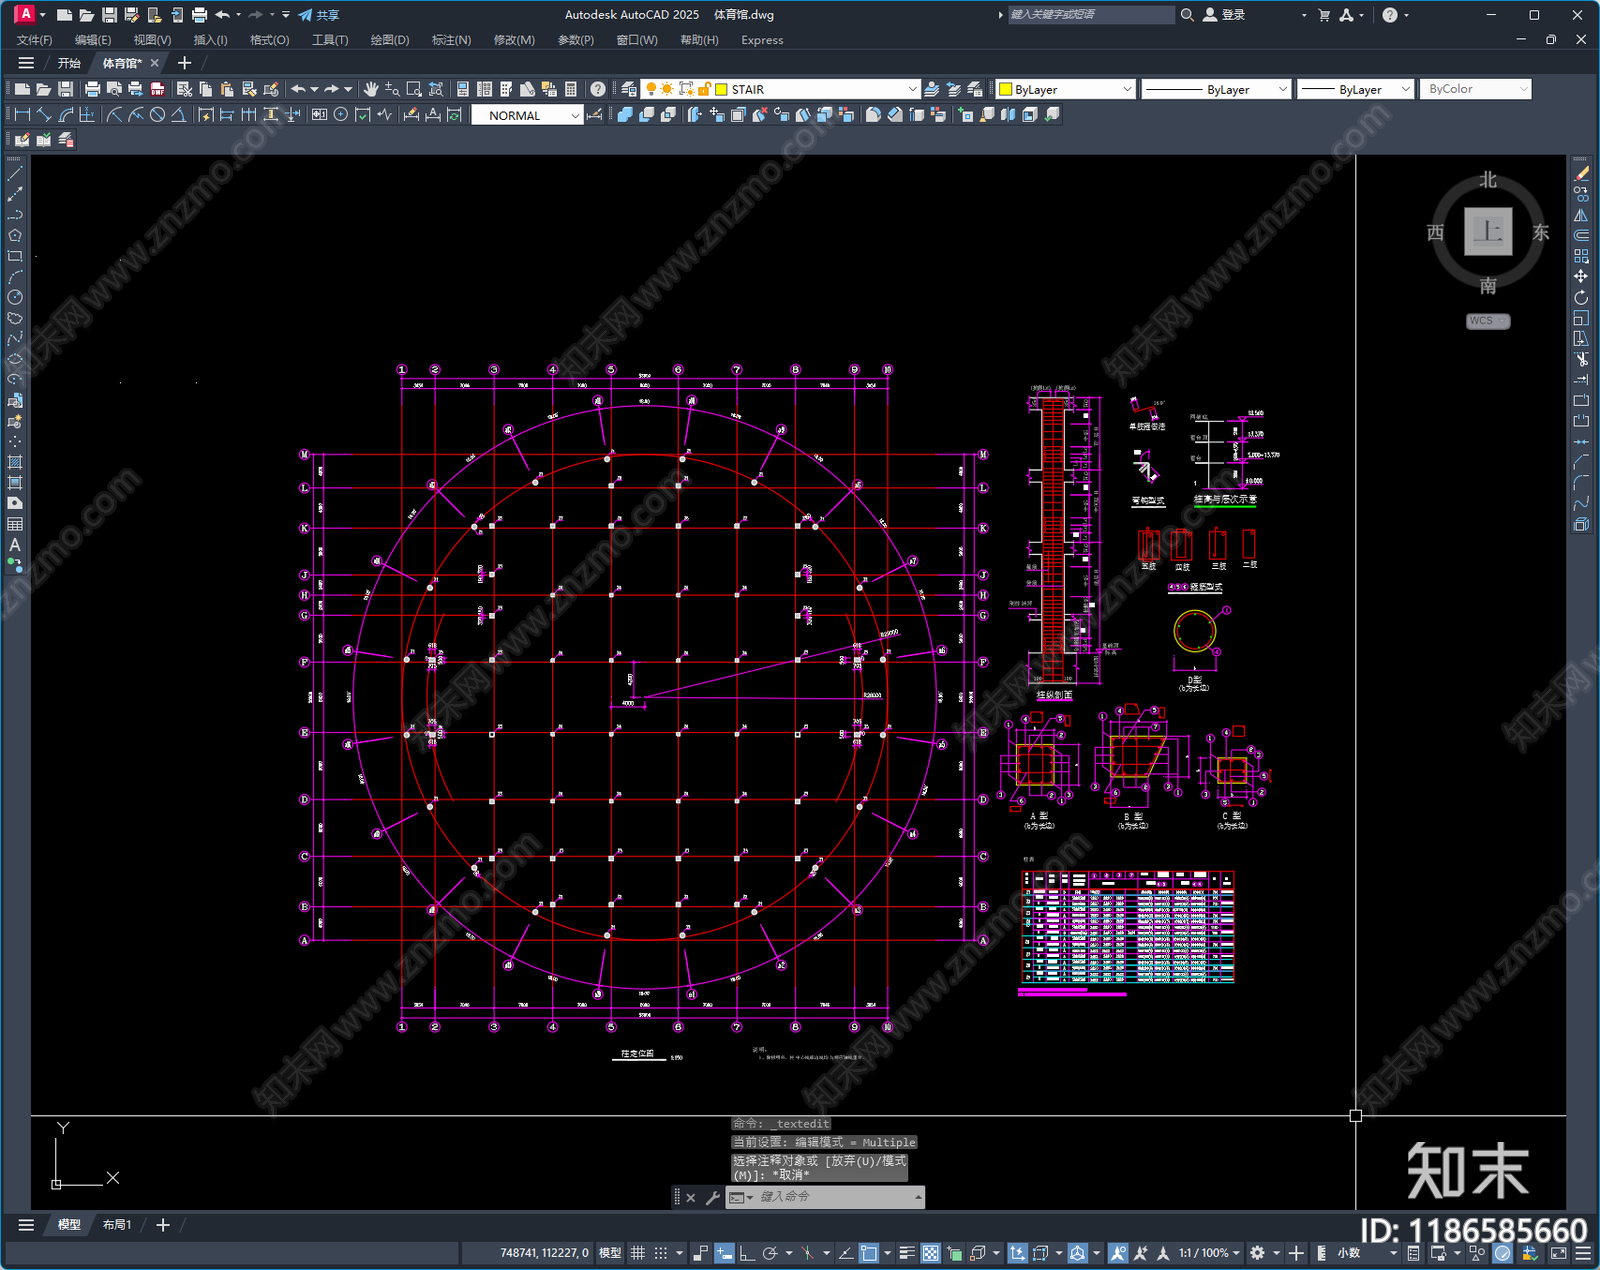This screenshot has width=1600, height=1270.
Task: Select the Rotate tool in right toolbar
Action: coord(1581,297)
